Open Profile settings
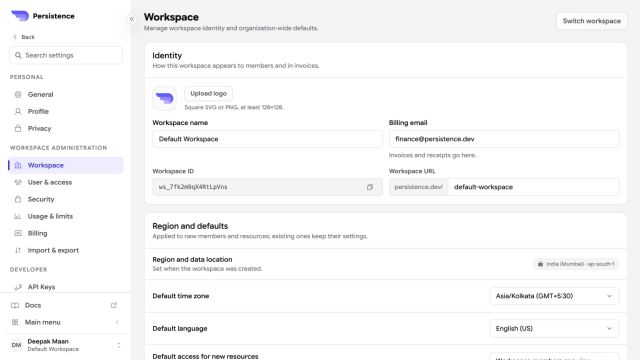This screenshot has width=640, height=360. coord(66,111)
